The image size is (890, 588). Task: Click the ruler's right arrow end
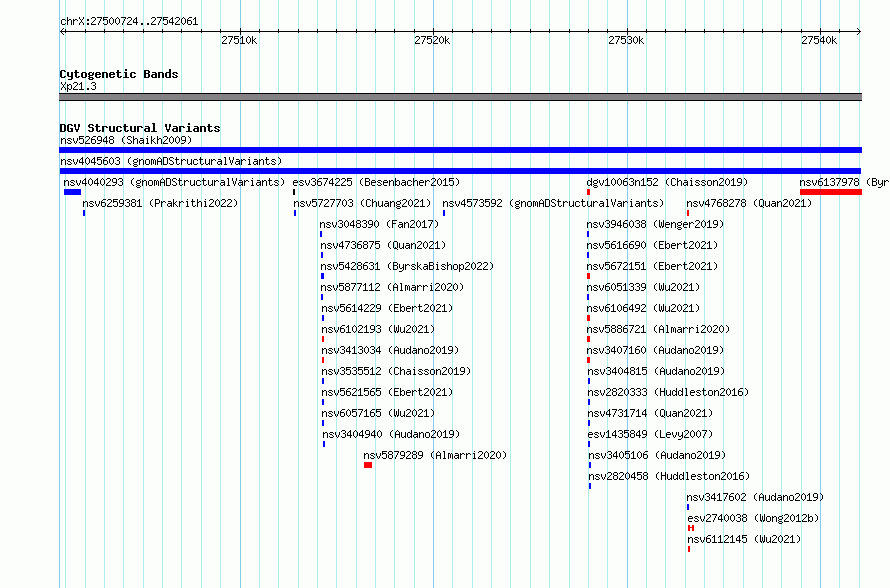coord(858,32)
